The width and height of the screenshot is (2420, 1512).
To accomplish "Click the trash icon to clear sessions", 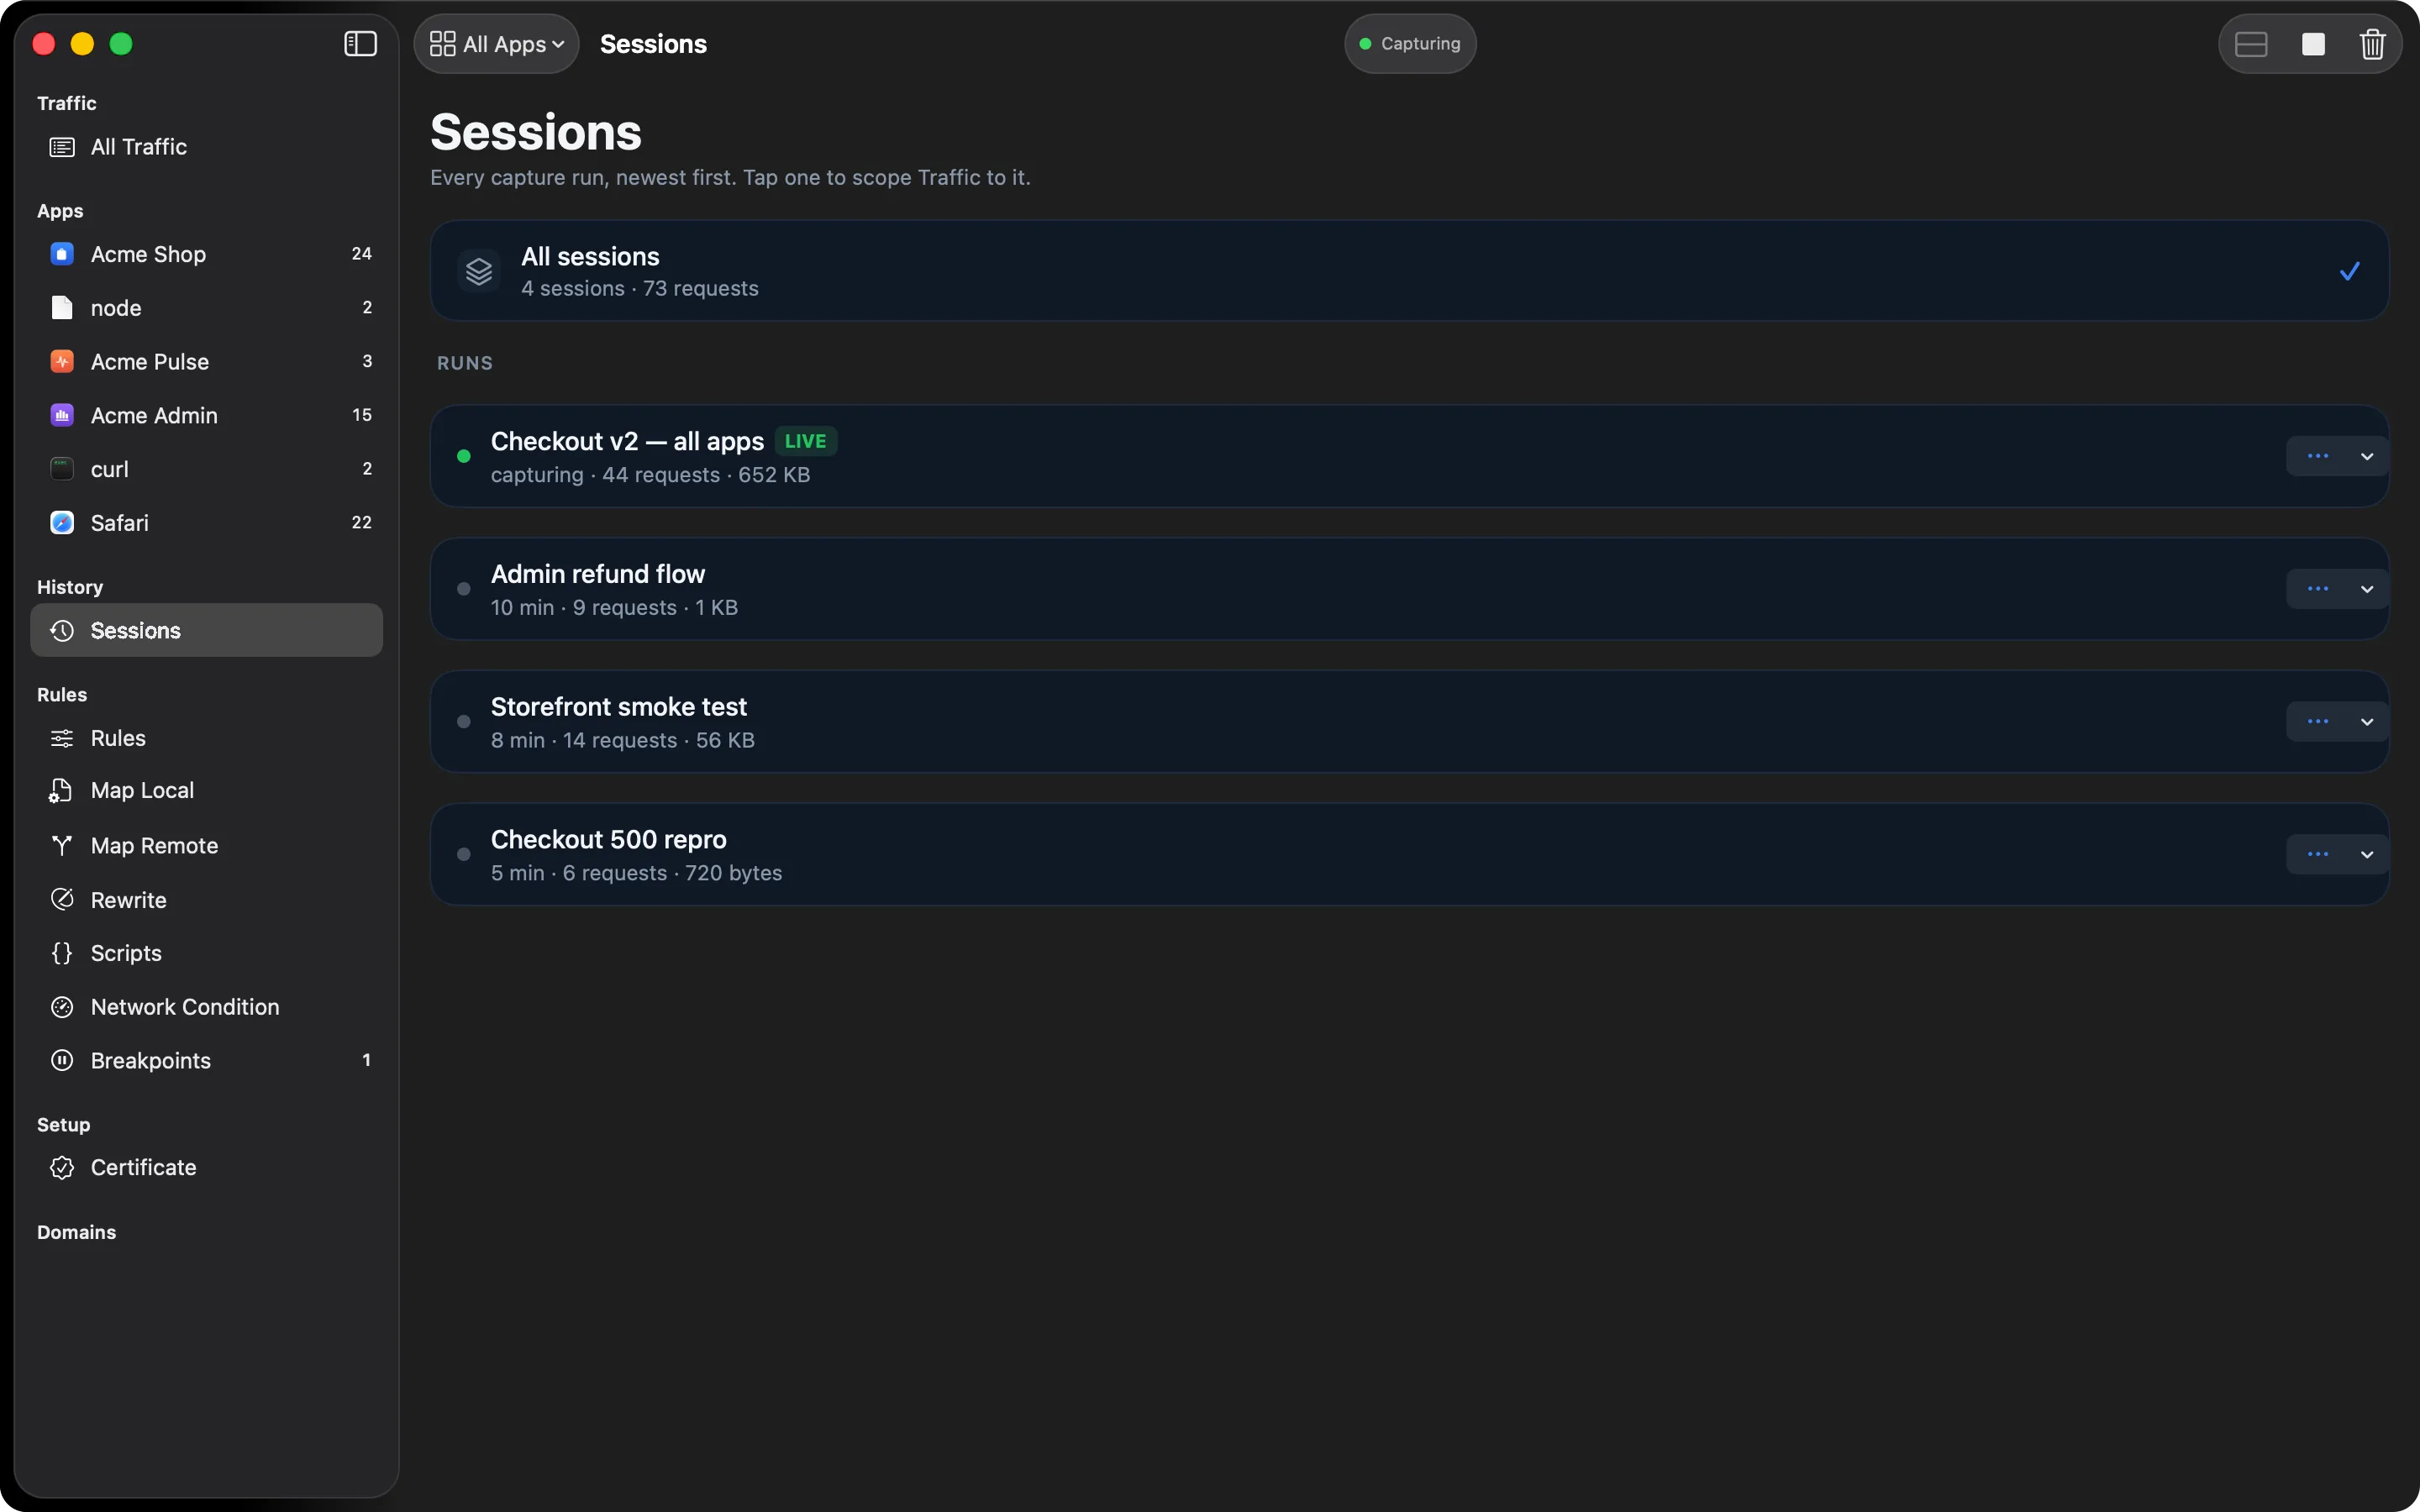I will 2372,44.
